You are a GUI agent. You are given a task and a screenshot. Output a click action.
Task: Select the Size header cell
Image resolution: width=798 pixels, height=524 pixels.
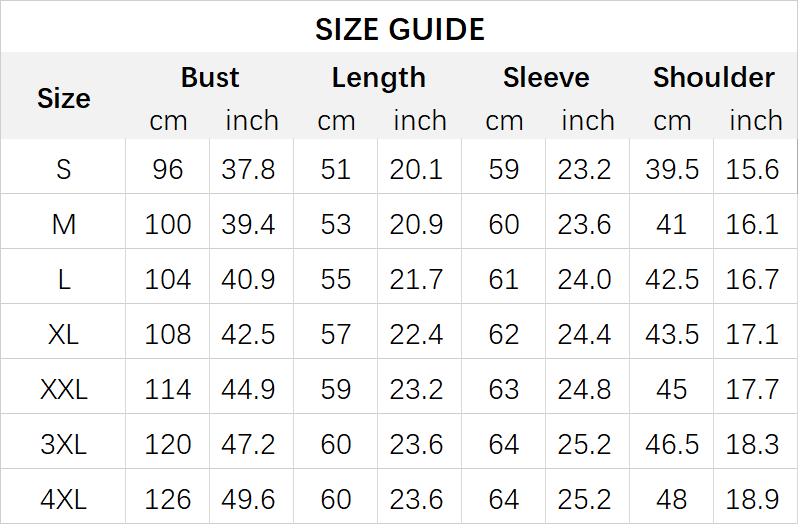(x=63, y=98)
